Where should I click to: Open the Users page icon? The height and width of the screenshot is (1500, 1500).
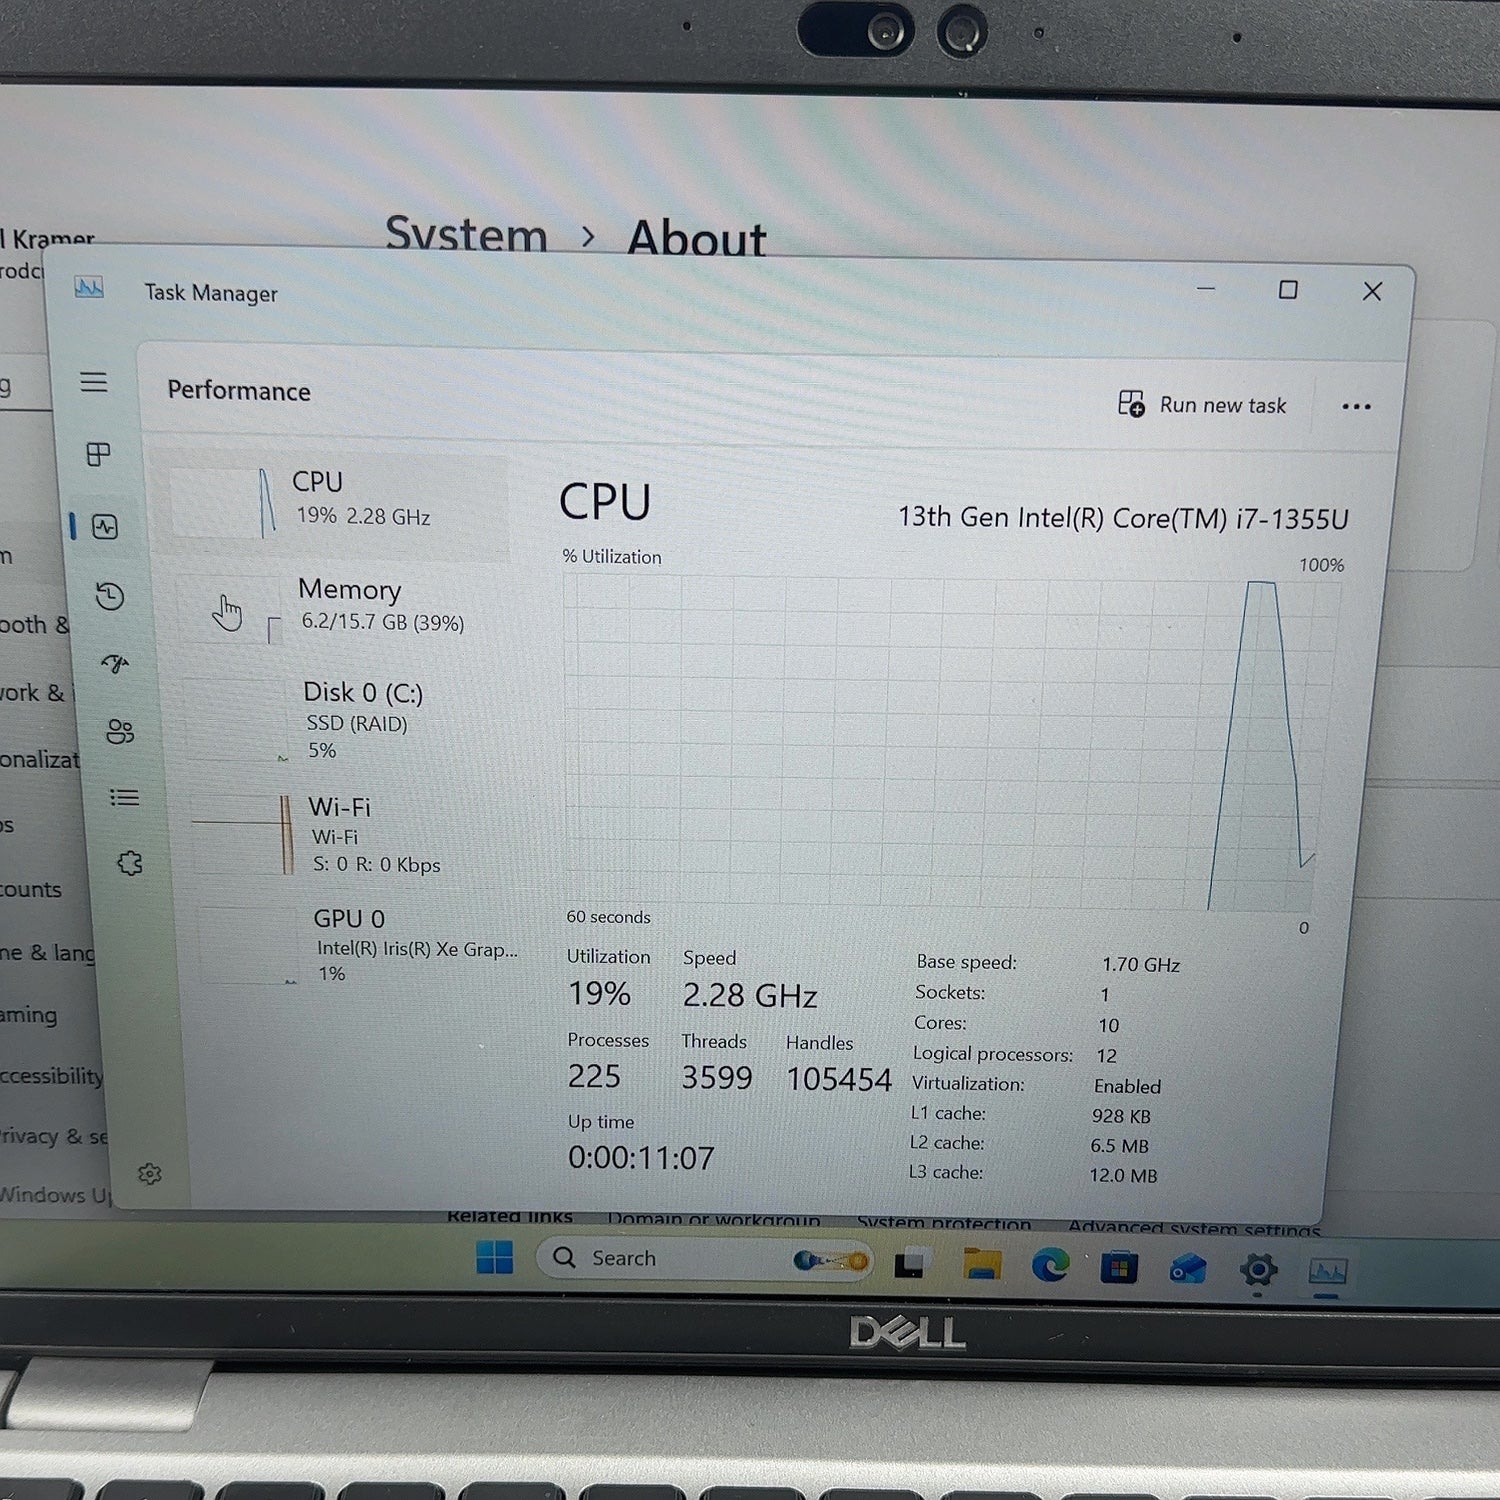click(120, 731)
